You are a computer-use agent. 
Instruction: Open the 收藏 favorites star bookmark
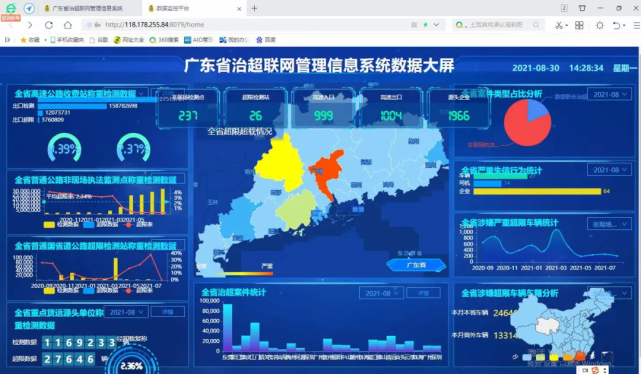[x=30, y=40]
